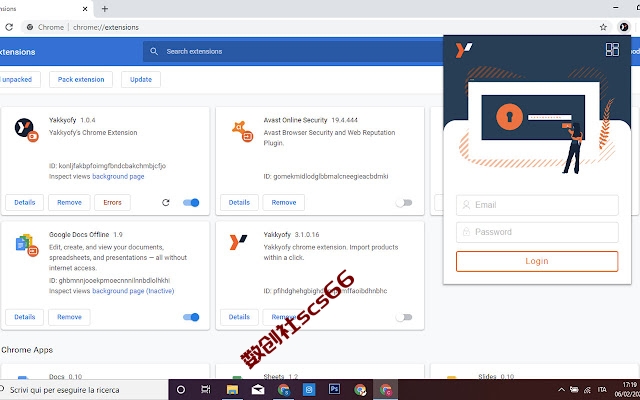
Task: Focus the Password field in popup
Action: (x=537, y=232)
